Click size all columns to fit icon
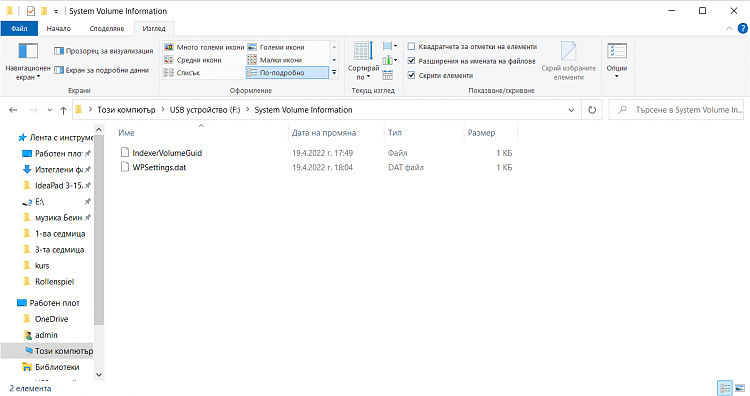This screenshot has height=396, width=750. [387, 75]
